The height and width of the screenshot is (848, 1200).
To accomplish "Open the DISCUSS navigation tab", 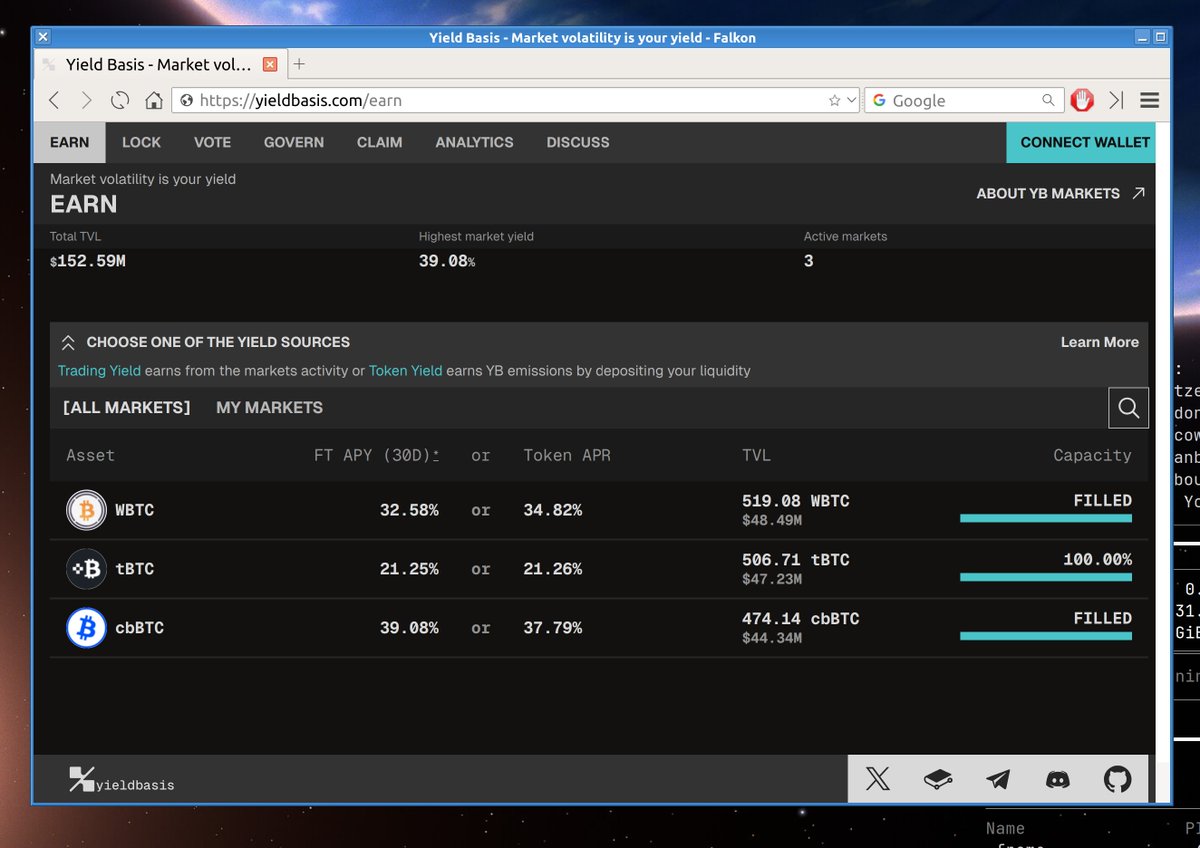I will click(578, 142).
